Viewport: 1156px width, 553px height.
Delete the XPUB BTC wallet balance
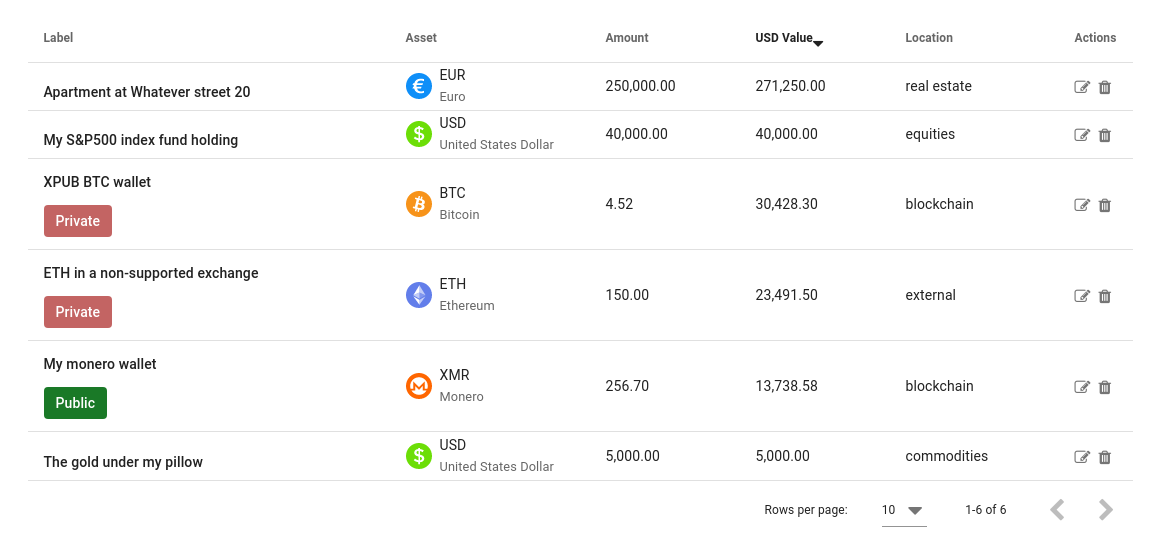pyautogui.click(x=1104, y=205)
